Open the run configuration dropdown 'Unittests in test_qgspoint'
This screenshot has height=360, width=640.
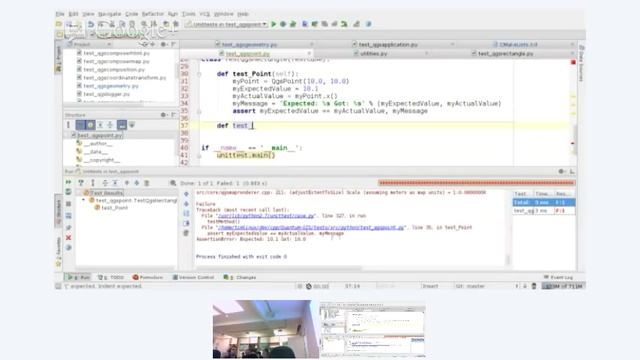[226, 24]
